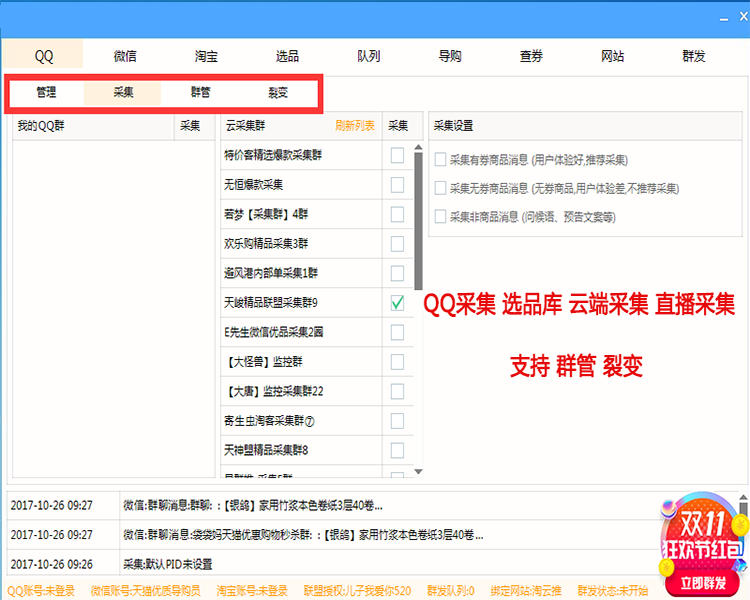The width and height of the screenshot is (750, 600).
Task: Enable 【大唐】监控采集群22 checkbox
Action: (397, 391)
